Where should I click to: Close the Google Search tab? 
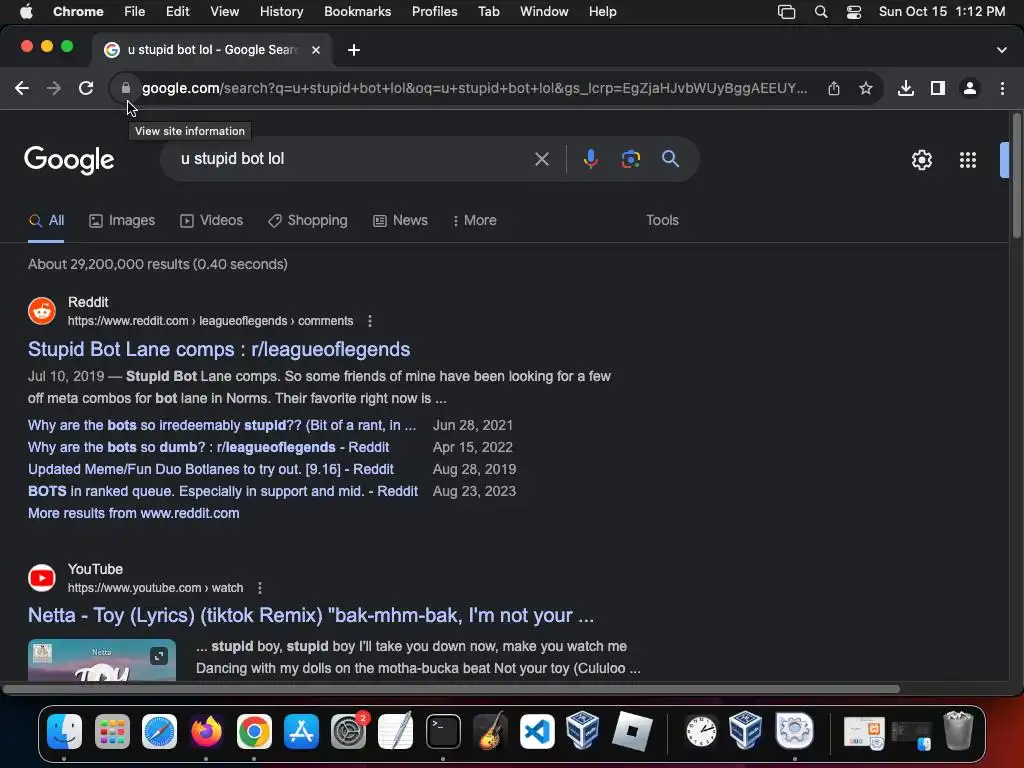point(316,50)
